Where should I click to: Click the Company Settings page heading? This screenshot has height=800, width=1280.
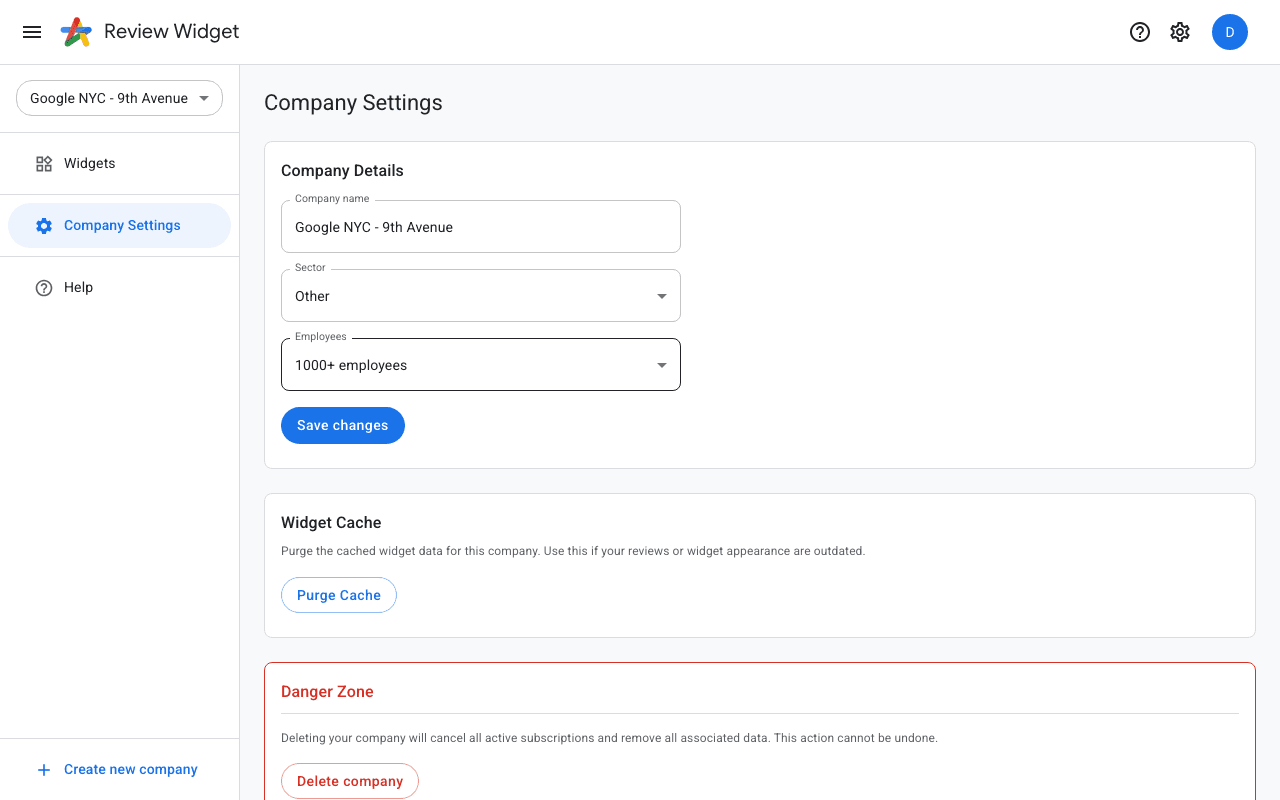(x=353, y=103)
